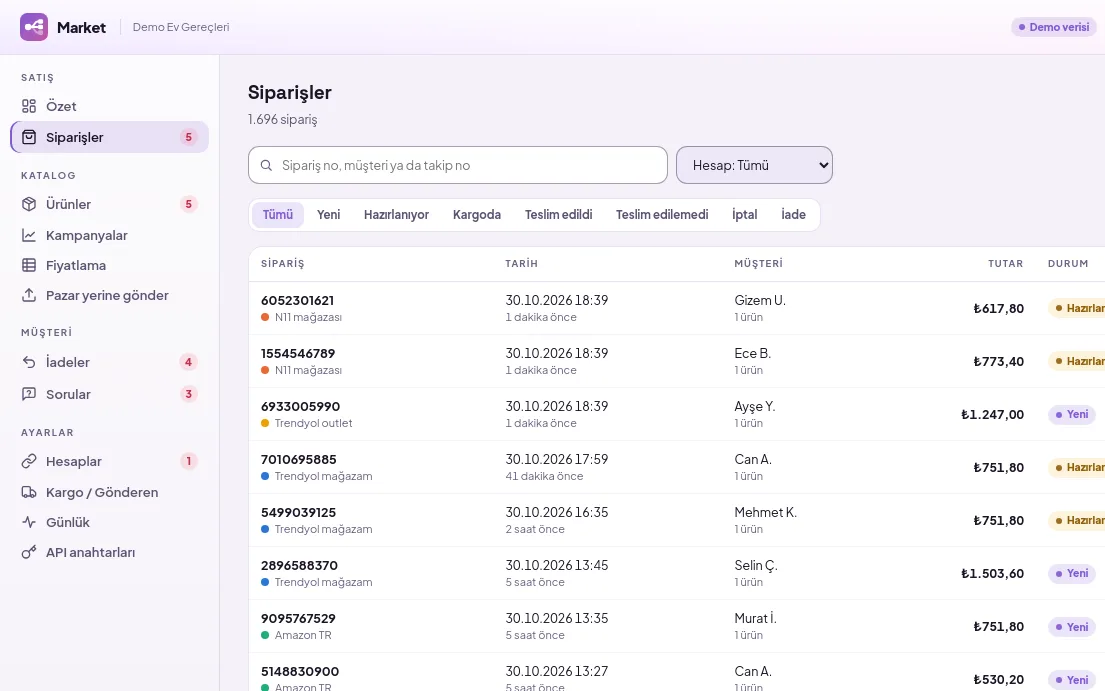The image size is (1105, 691).
Task: Open Kampanyalar chart icon
Action: point(29,235)
